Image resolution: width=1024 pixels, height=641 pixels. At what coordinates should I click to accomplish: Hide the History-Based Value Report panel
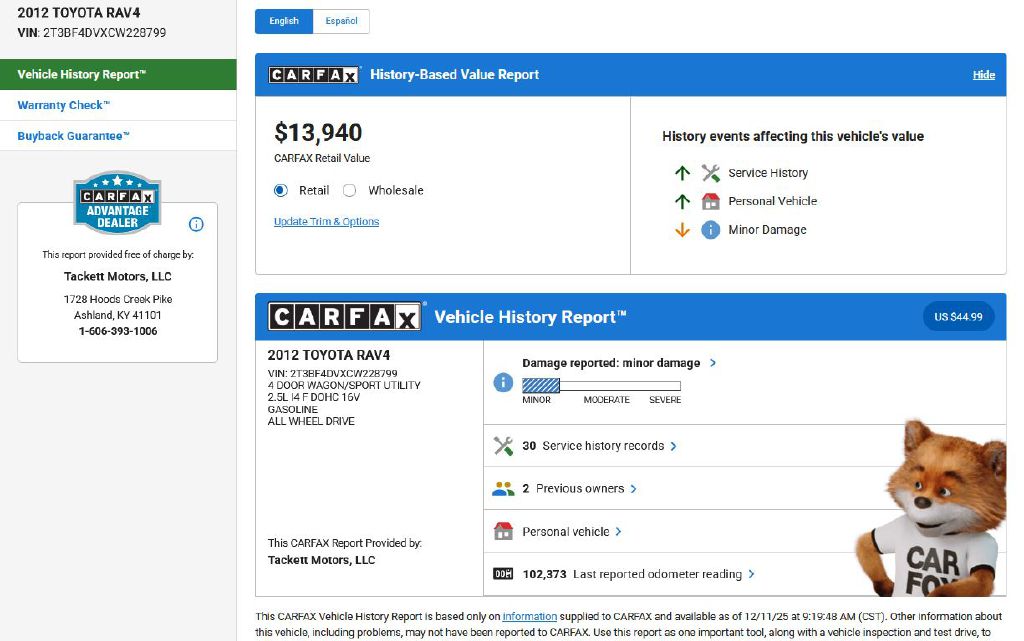[983, 75]
